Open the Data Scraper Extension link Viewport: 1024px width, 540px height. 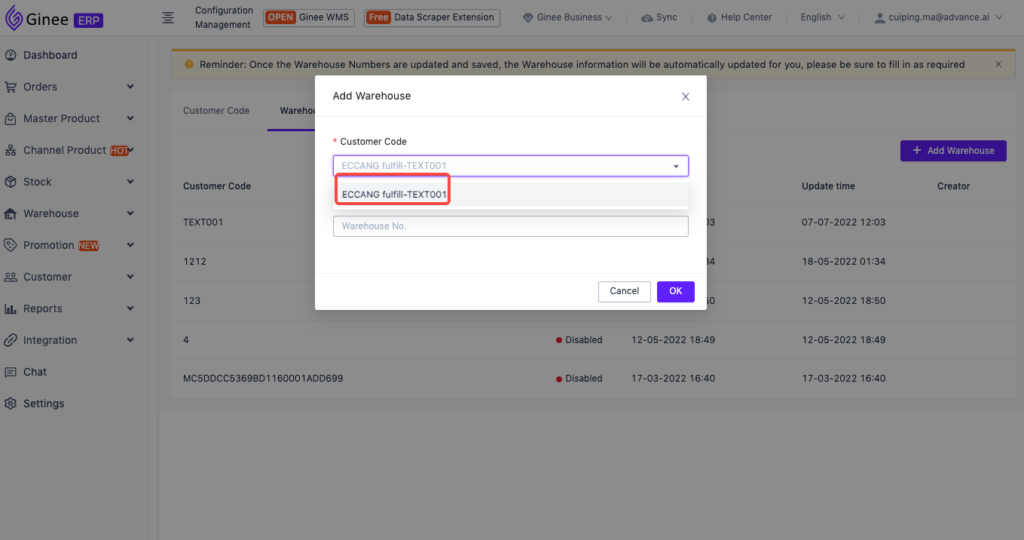point(432,18)
